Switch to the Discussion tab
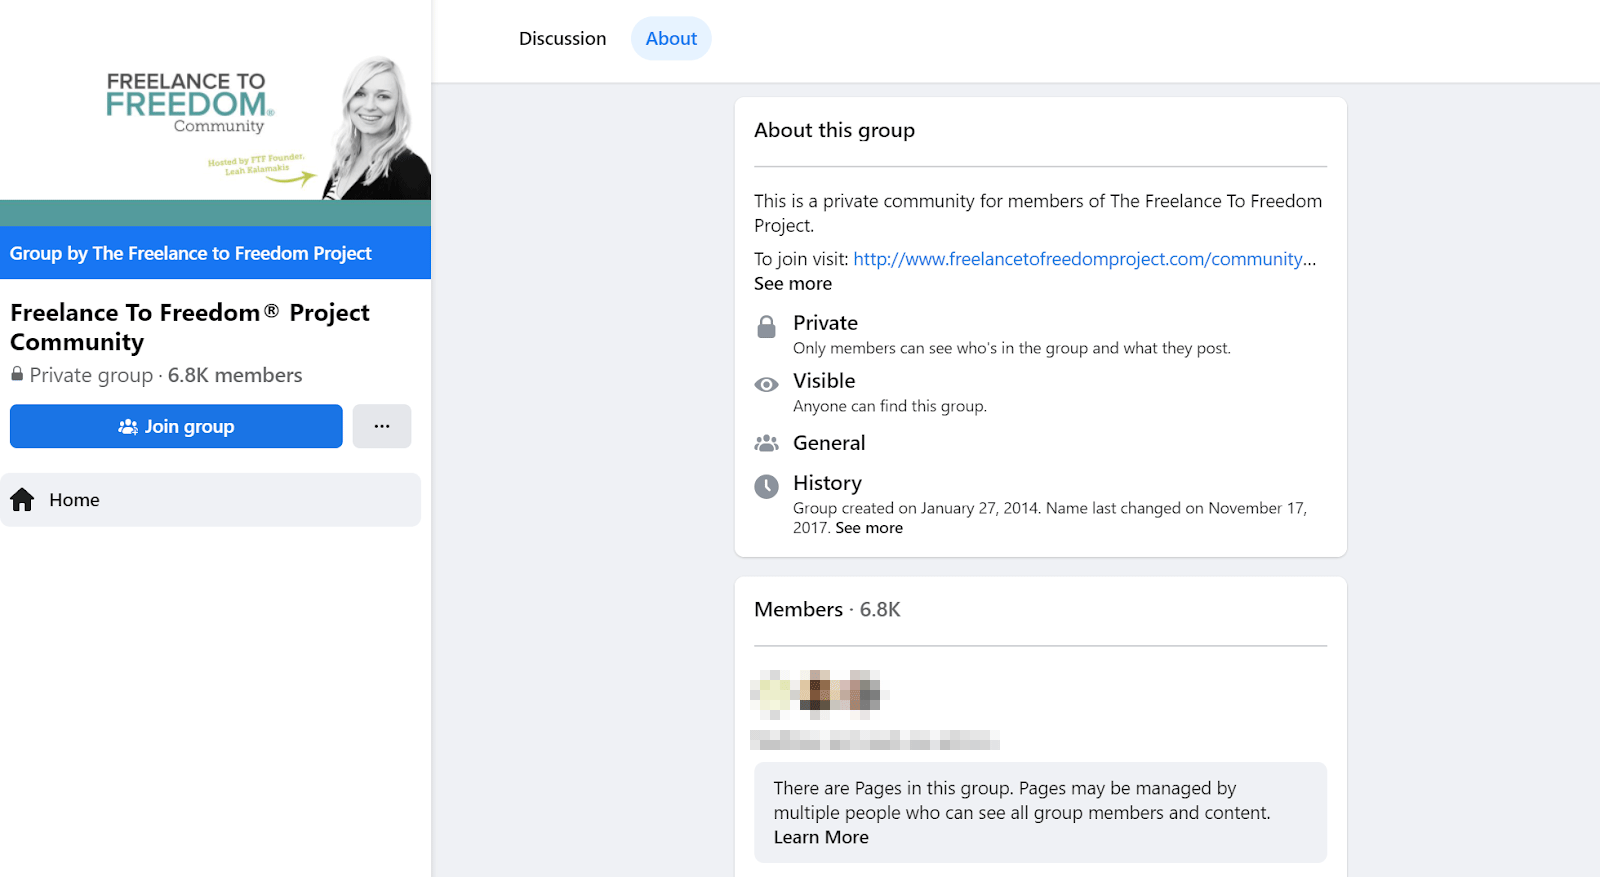Screen dimensions: 1600x877 coord(562,39)
